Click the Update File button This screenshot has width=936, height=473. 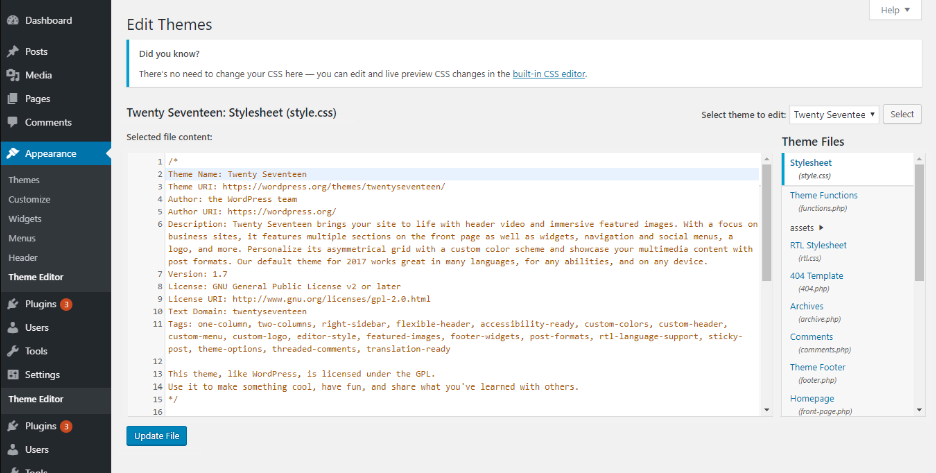(156, 436)
